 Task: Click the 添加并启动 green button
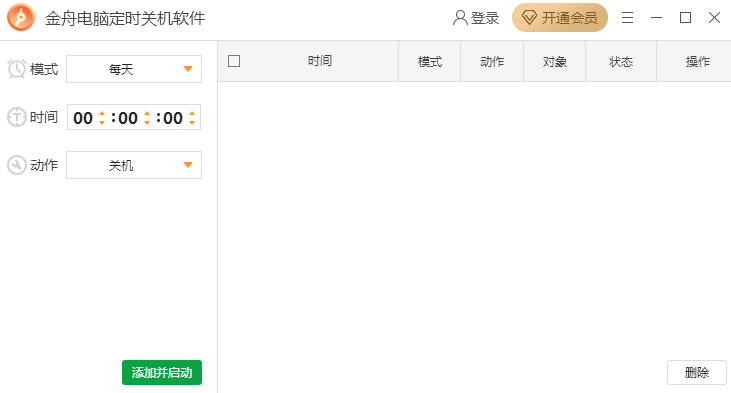click(162, 372)
